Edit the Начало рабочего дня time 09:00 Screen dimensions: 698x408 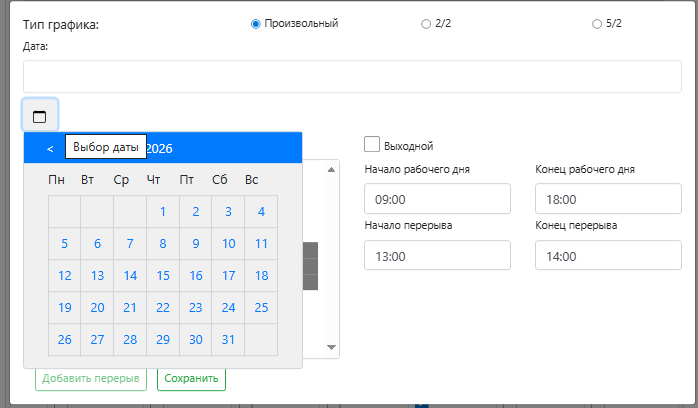pyautogui.click(x=437, y=199)
